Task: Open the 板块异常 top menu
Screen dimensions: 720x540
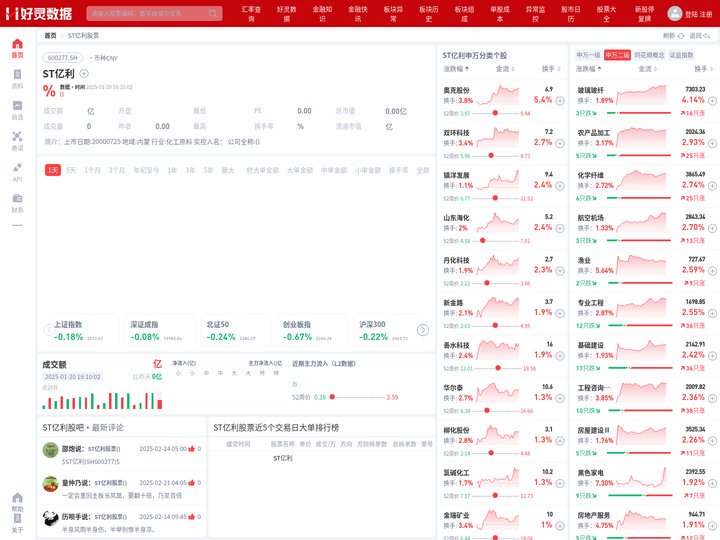Action: 394,14
